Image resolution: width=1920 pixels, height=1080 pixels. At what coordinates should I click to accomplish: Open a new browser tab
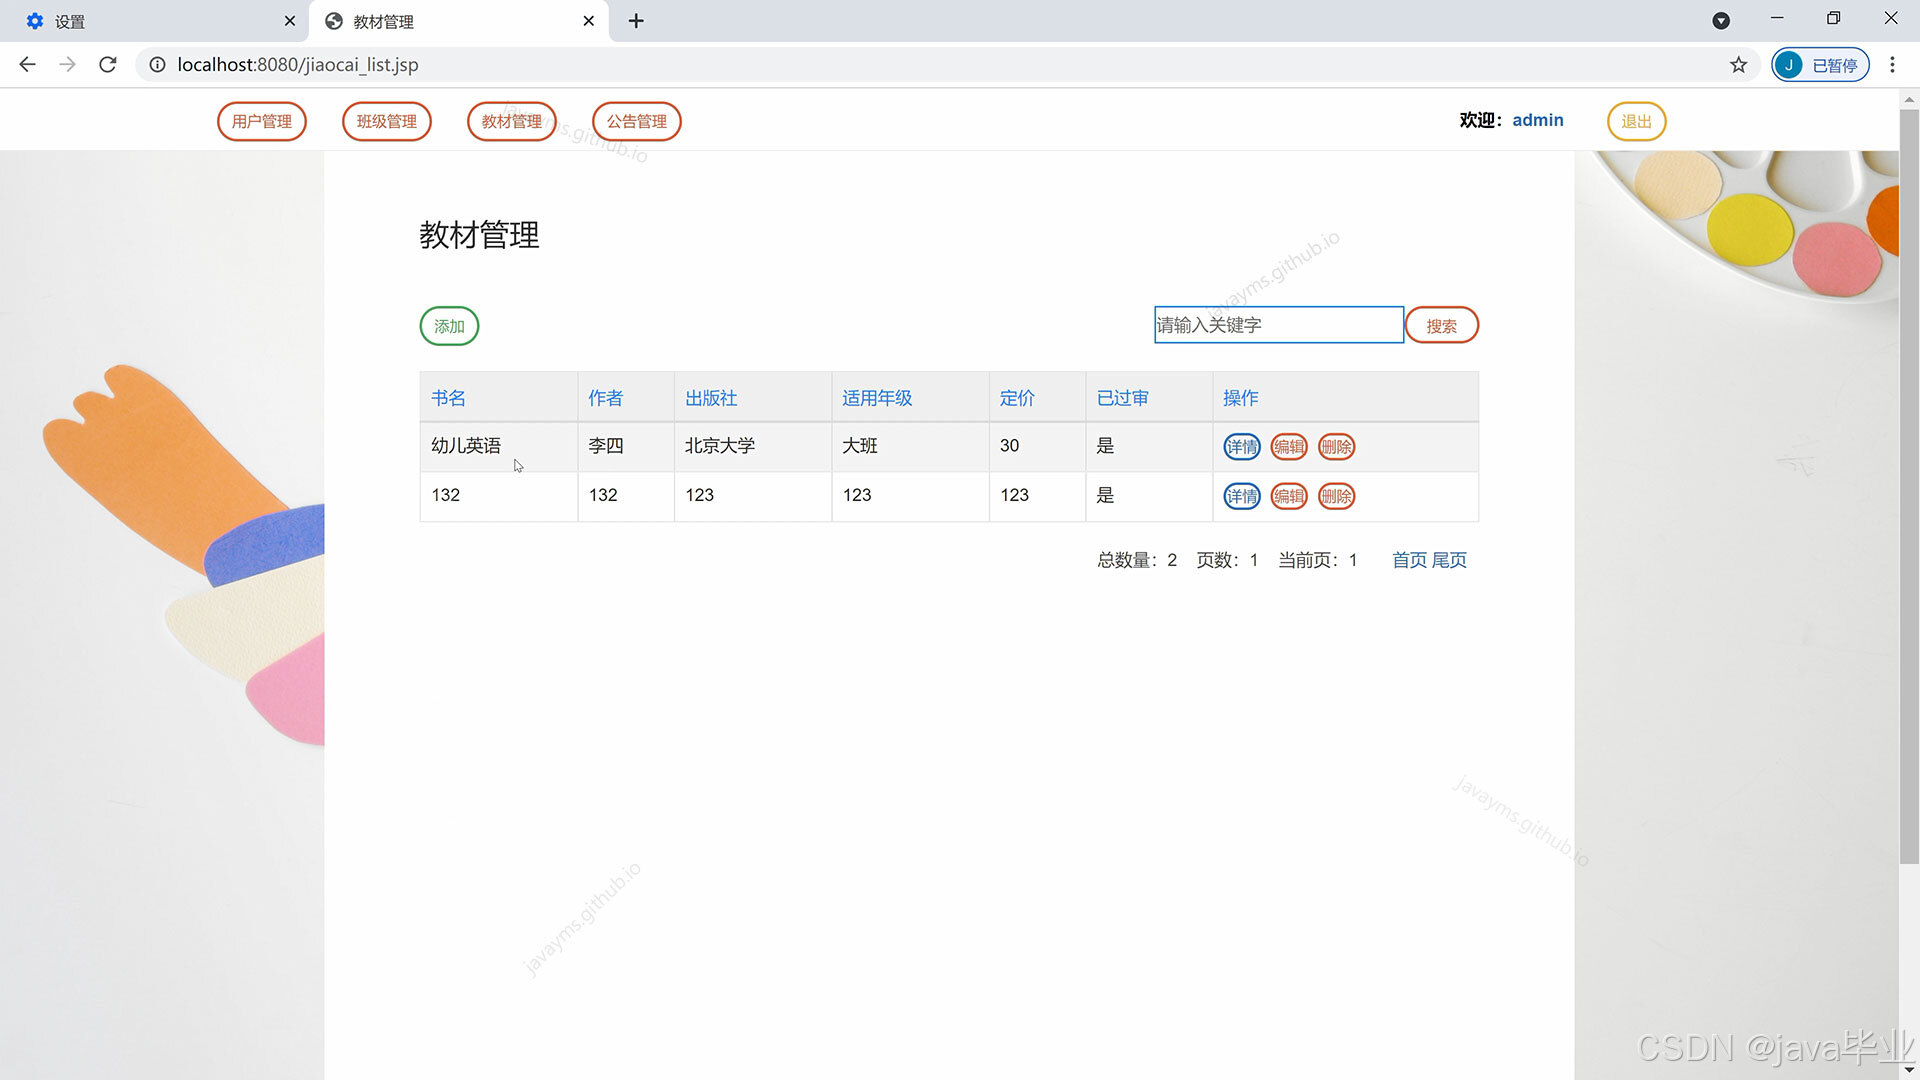point(636,21)
